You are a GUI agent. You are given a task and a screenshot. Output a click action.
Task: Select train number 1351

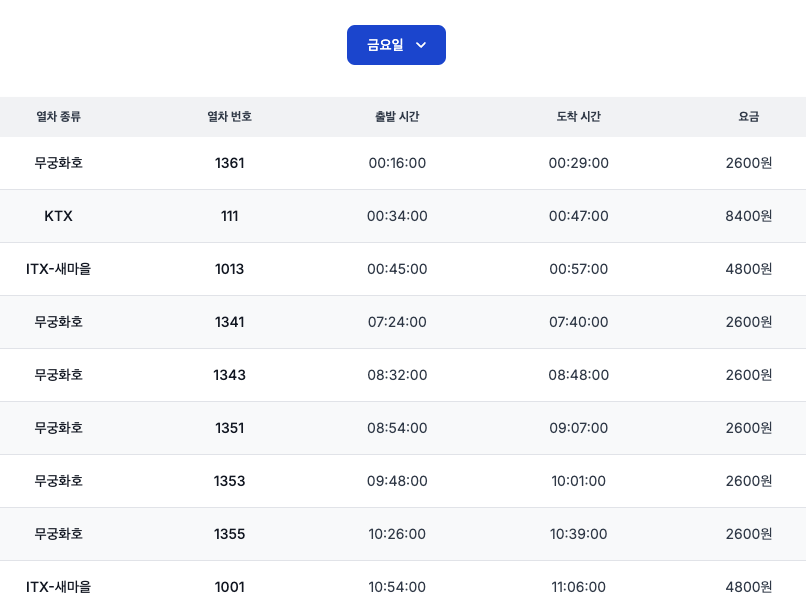[230, 428]
